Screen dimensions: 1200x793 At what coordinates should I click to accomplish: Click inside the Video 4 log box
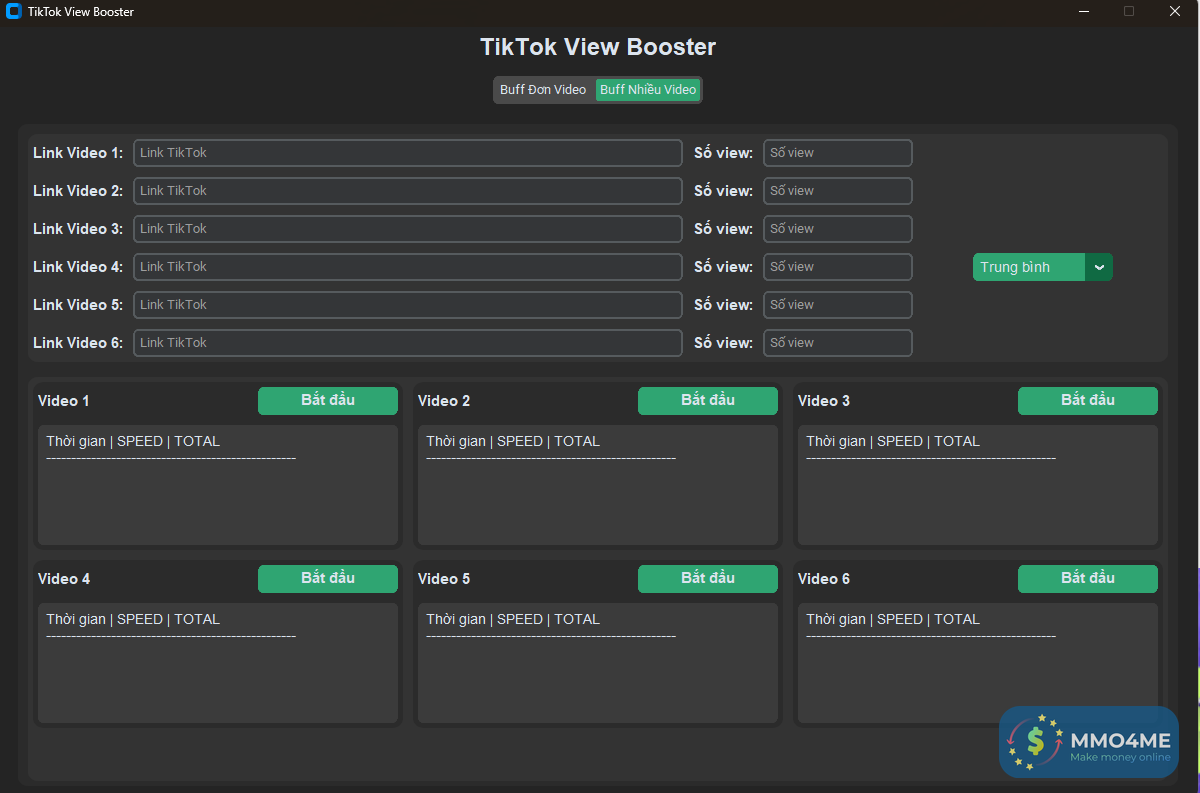pyautogui.click(x=218, y=663)
